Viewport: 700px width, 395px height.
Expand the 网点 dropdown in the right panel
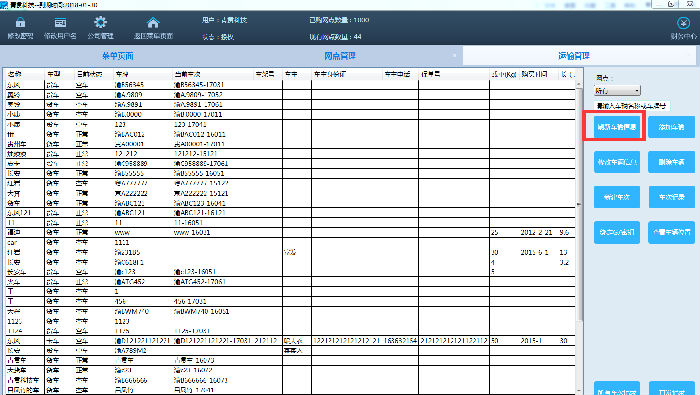[x=617, y=91]
